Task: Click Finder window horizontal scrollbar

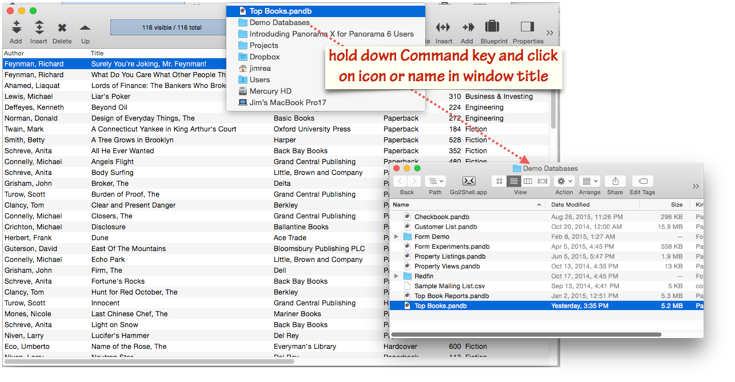Action: [x=526, y=334]
